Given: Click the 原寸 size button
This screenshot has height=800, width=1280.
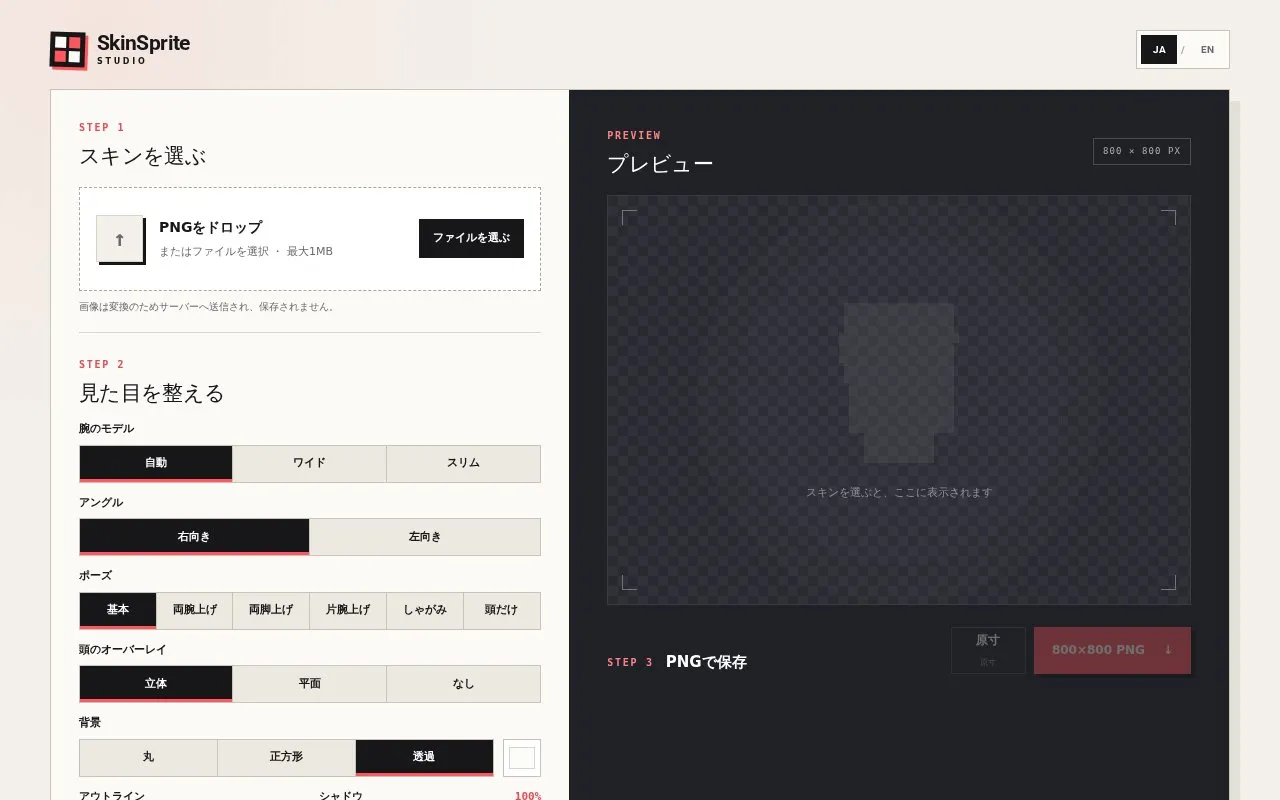Looking at the screenshot, I should (x=988, y=650).
